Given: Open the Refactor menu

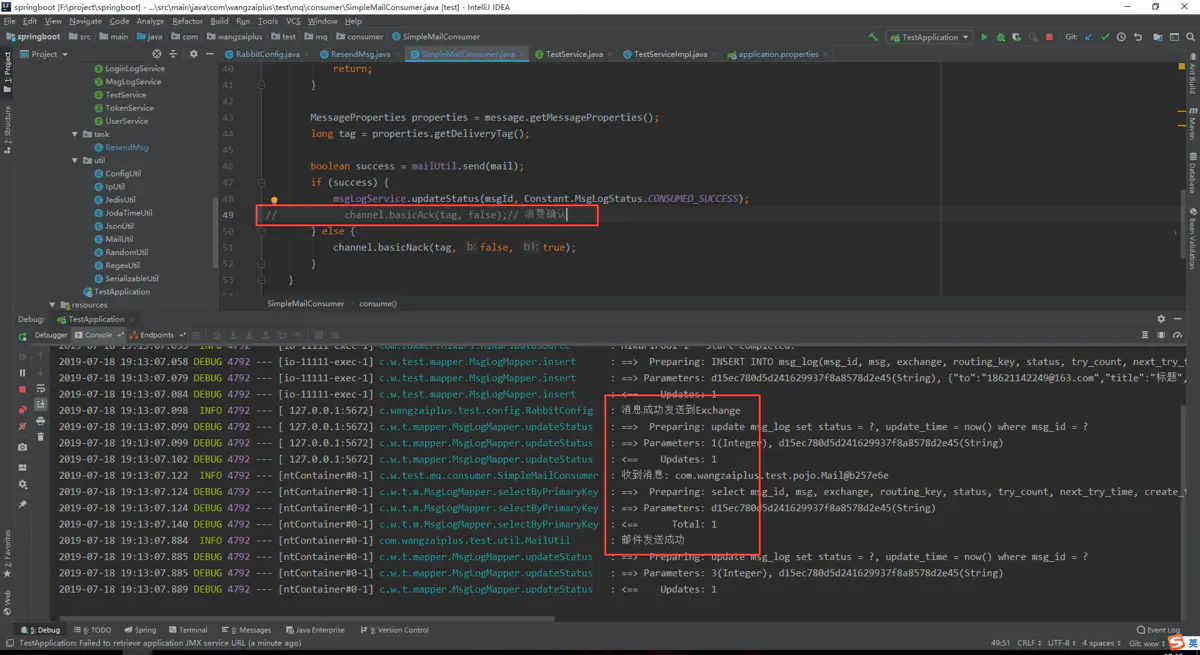Looking at the screenshot, I should tap(187, 21).
